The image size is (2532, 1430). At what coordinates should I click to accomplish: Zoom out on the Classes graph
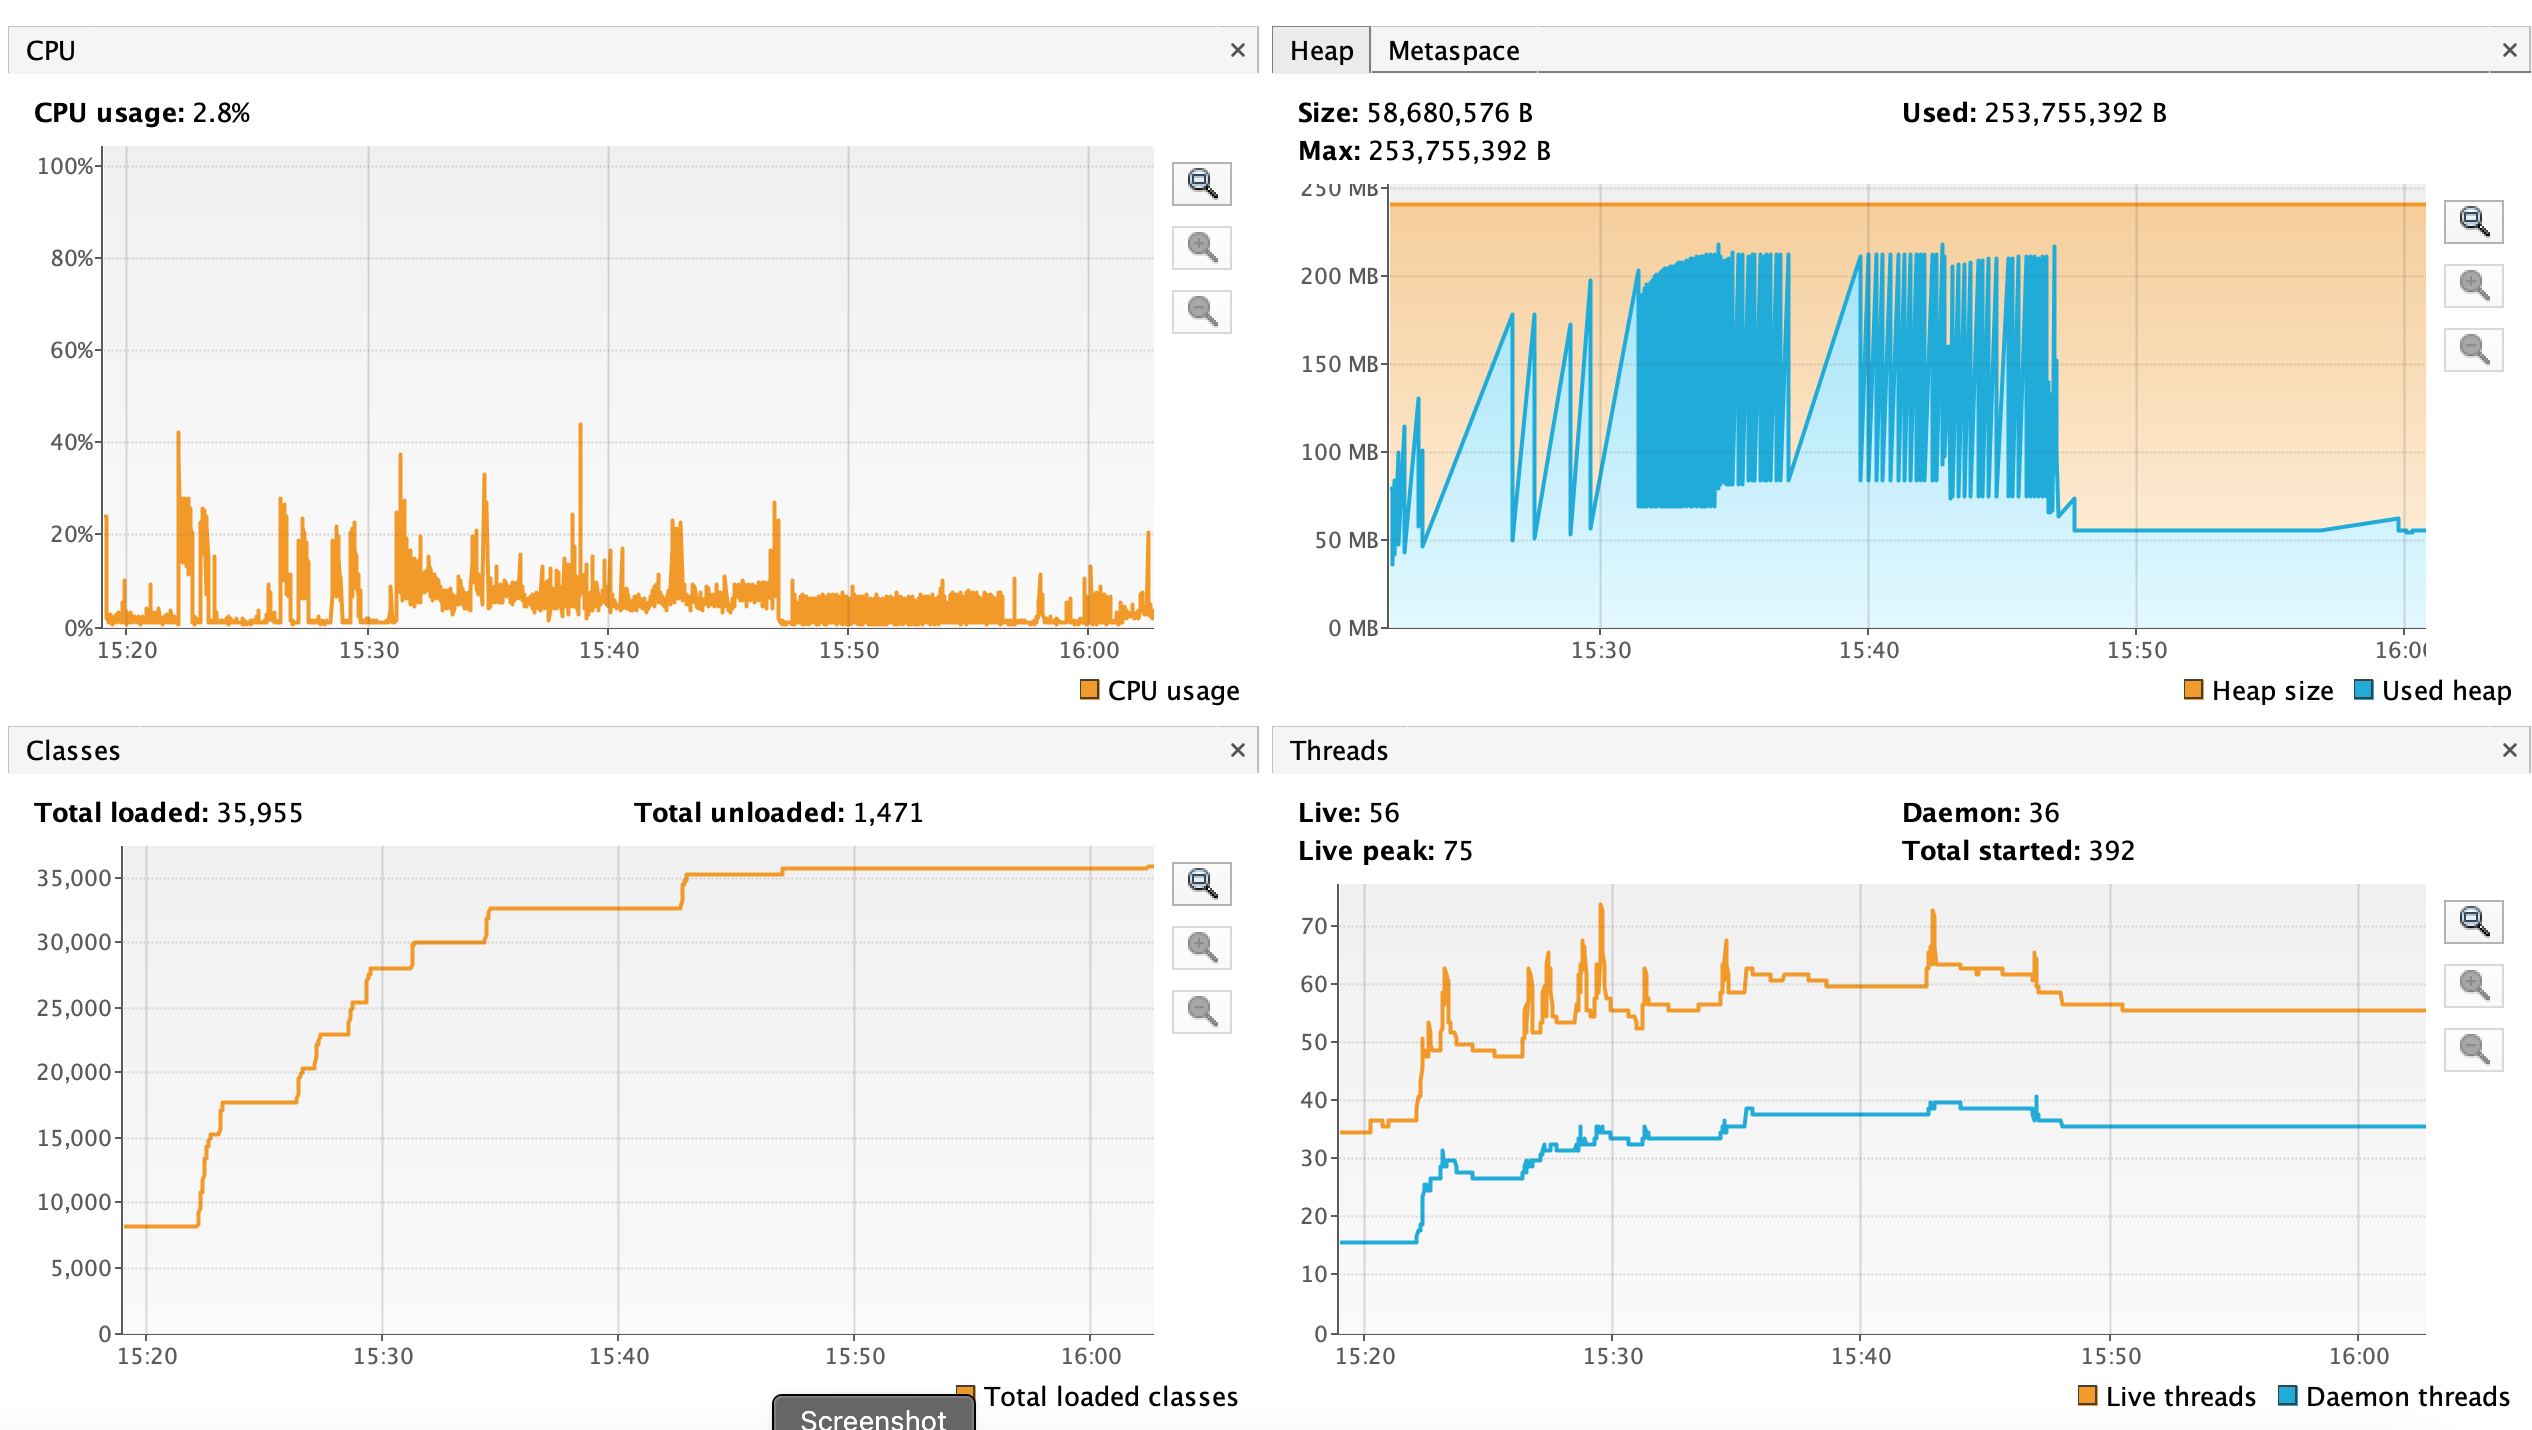(x=1201, y=1012)
